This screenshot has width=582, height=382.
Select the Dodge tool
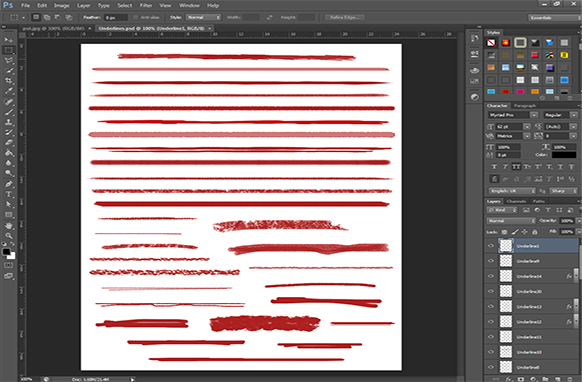point(8,173)
